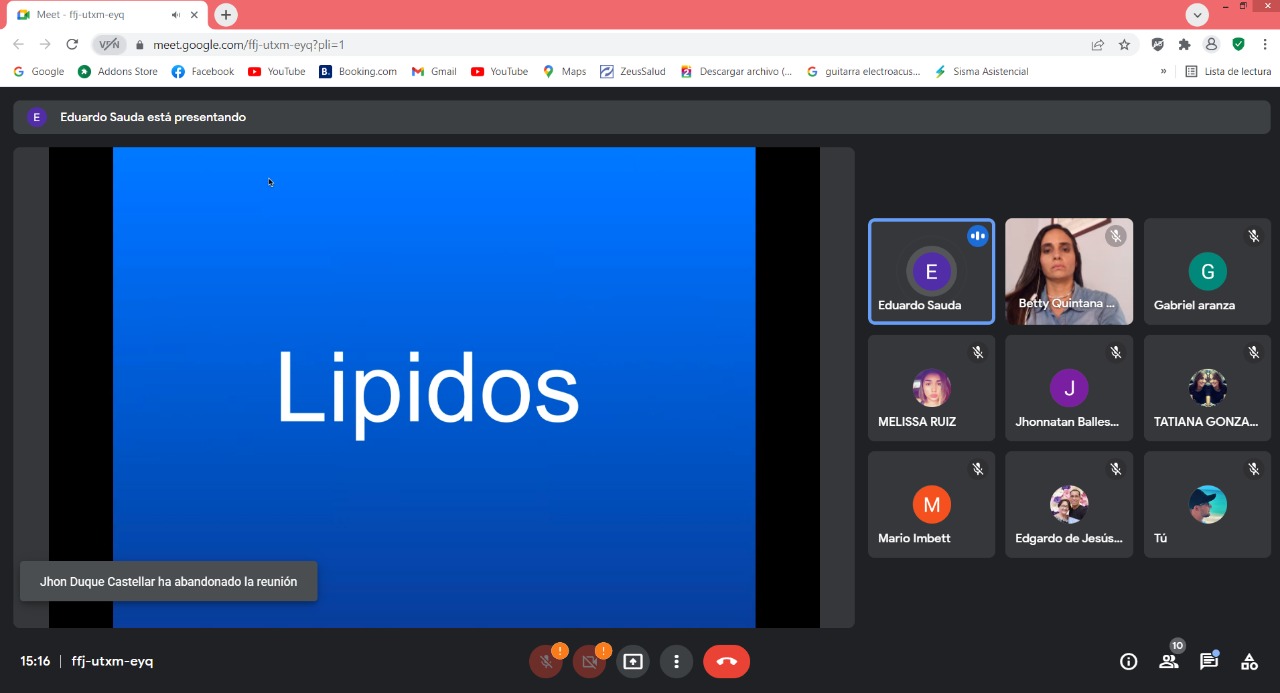Screen dimensions: 1280x693
Task: Leave the call with the red hang-up button
Action: [x=727, y=661]
